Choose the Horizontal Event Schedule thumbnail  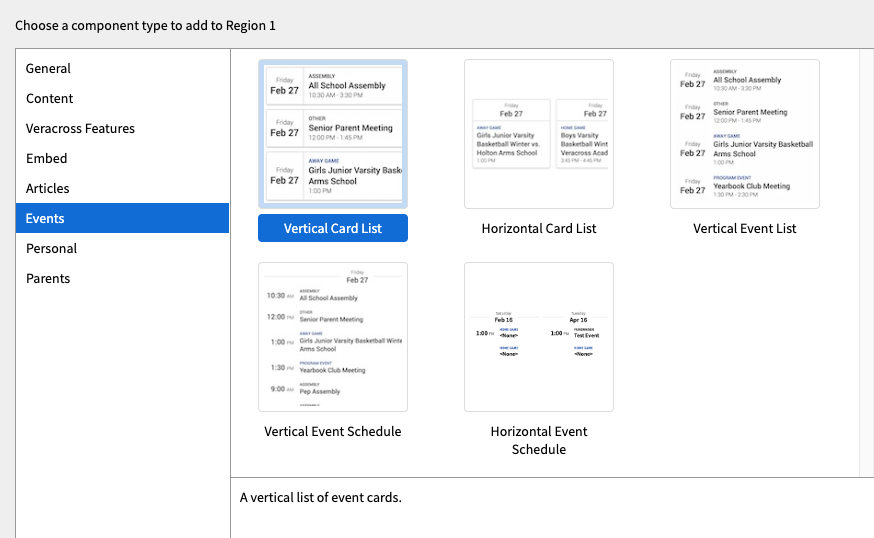pos(539,337)
